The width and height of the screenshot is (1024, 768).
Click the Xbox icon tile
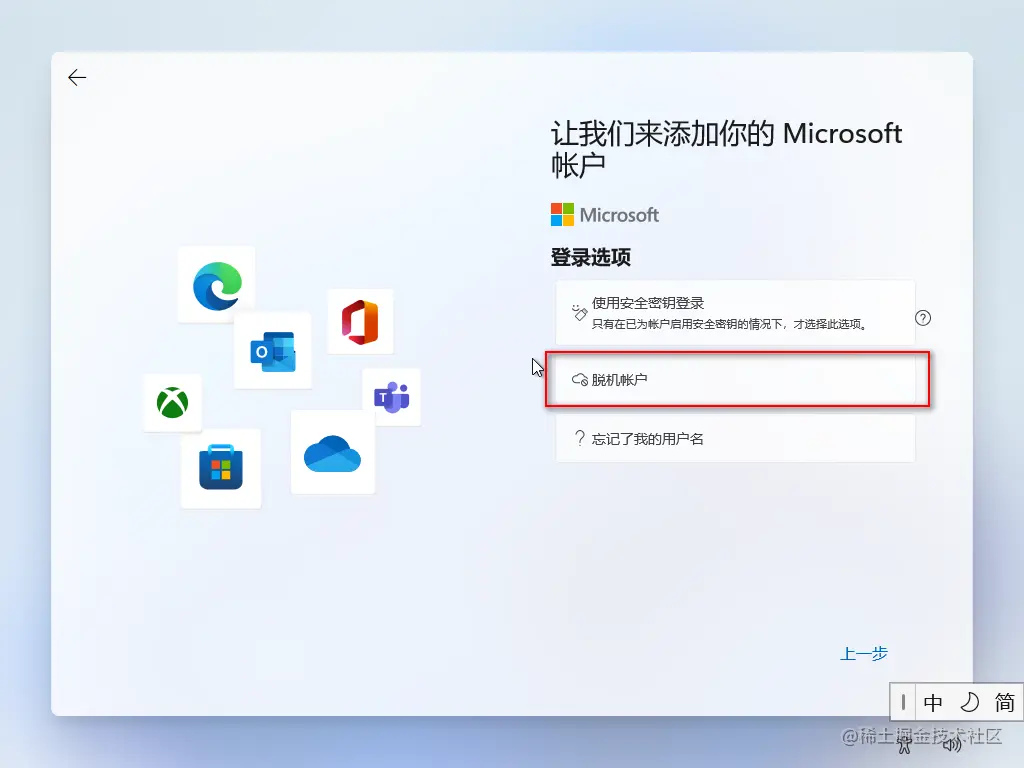pos(172,403)
